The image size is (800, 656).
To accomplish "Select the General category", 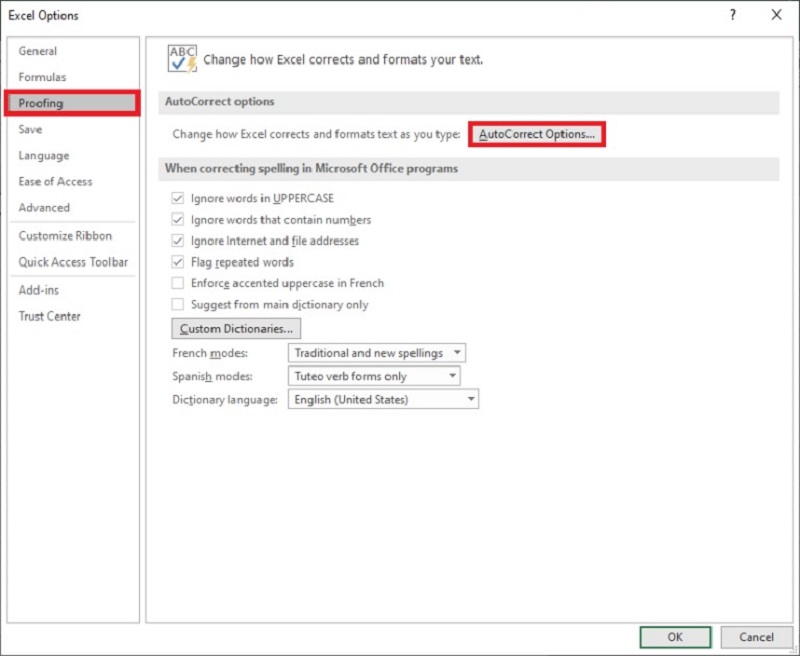I will 38,51.
